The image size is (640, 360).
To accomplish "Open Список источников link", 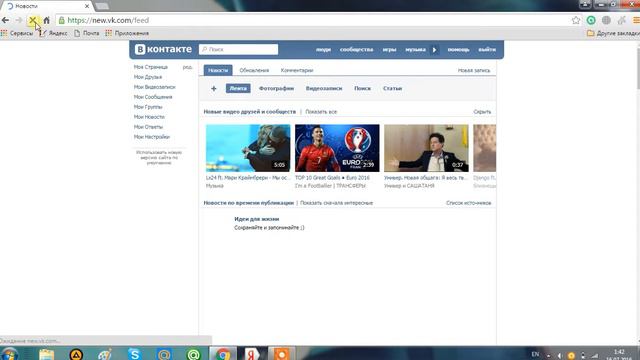I will [469, 203].
